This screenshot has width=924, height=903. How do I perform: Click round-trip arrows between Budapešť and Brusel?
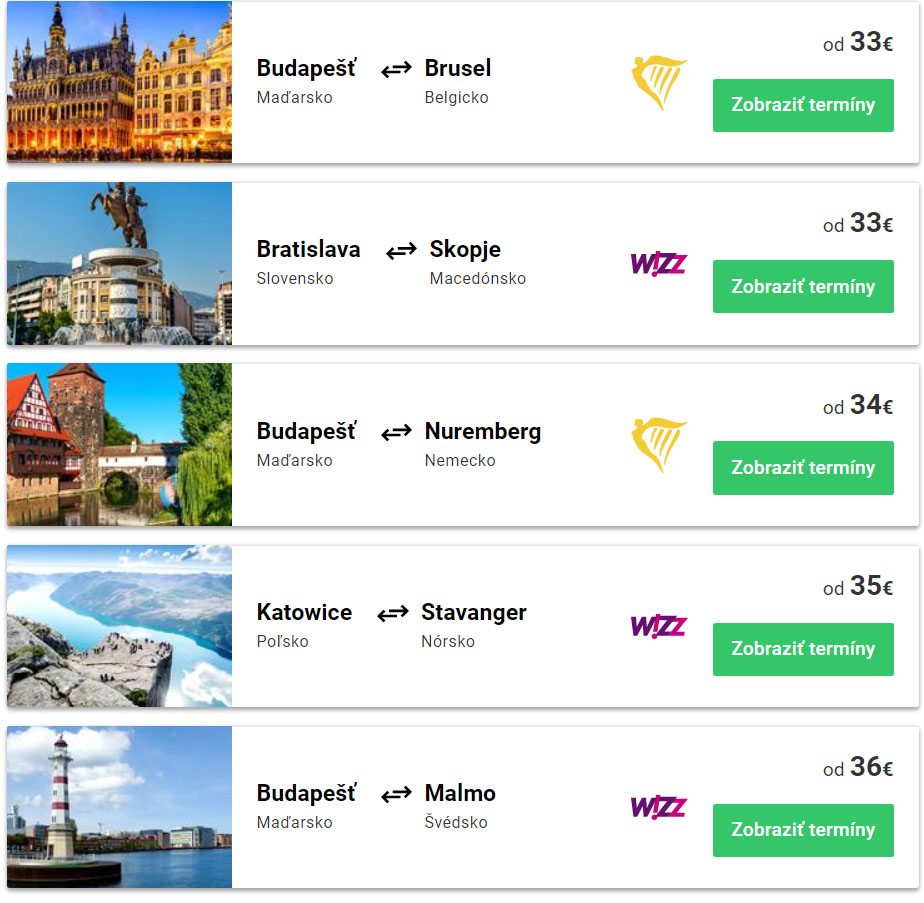(397, 69)
